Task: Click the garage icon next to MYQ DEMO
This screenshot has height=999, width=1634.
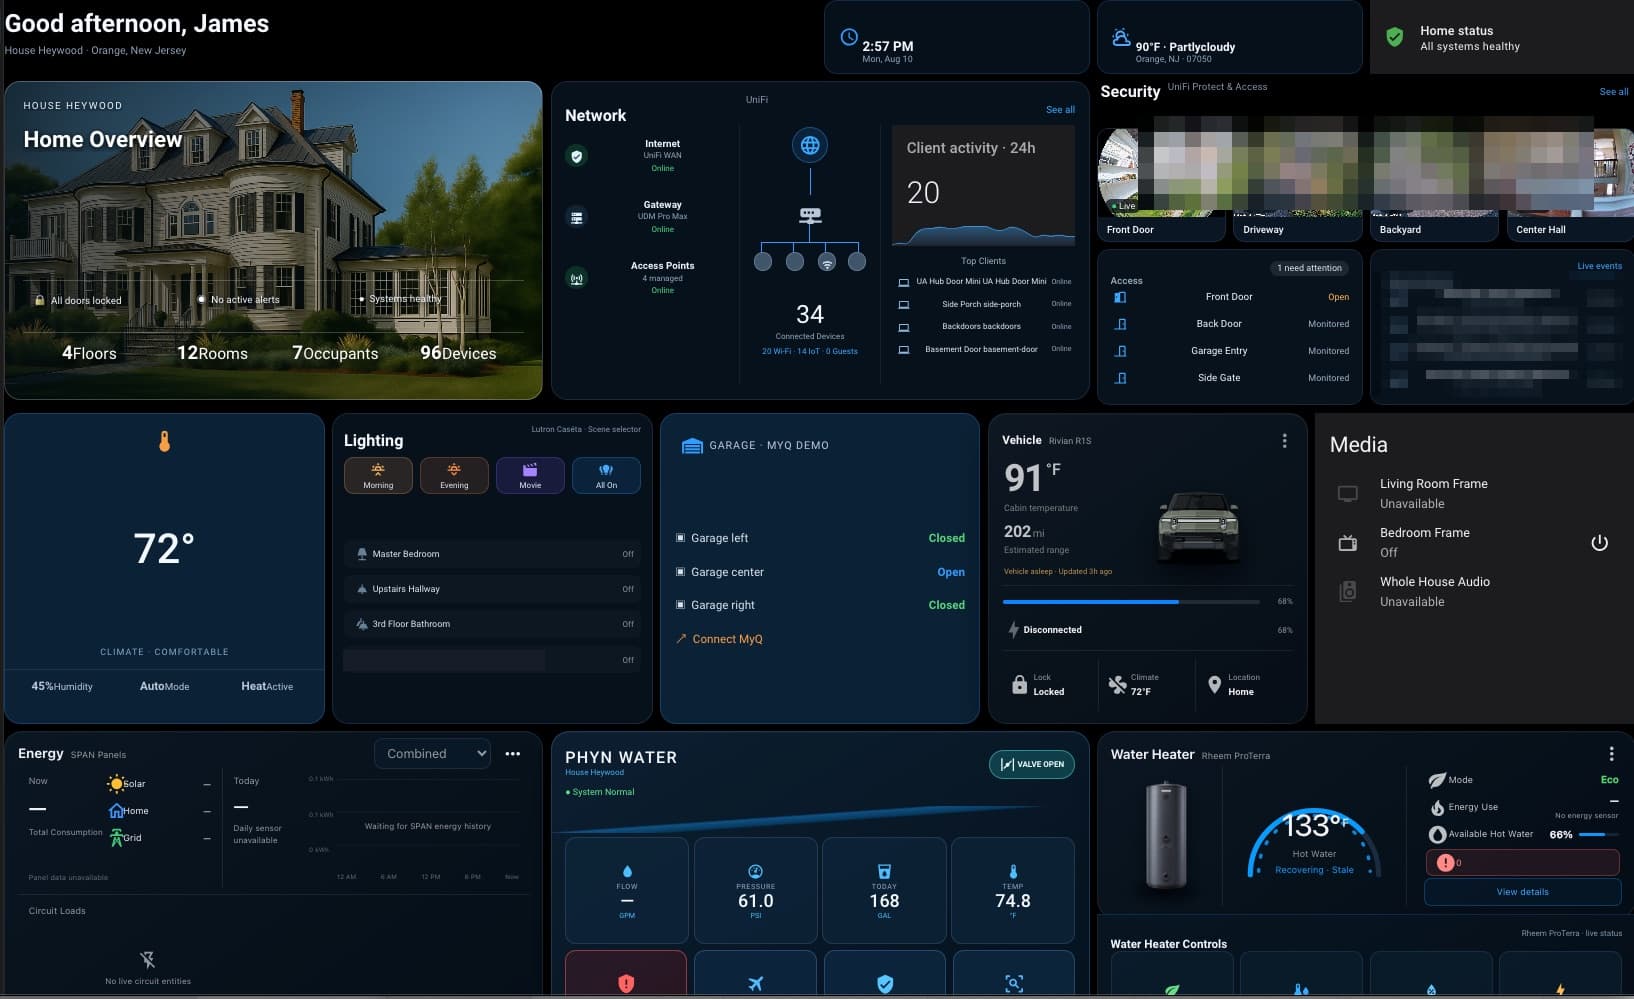Action: tap(692, 445)
